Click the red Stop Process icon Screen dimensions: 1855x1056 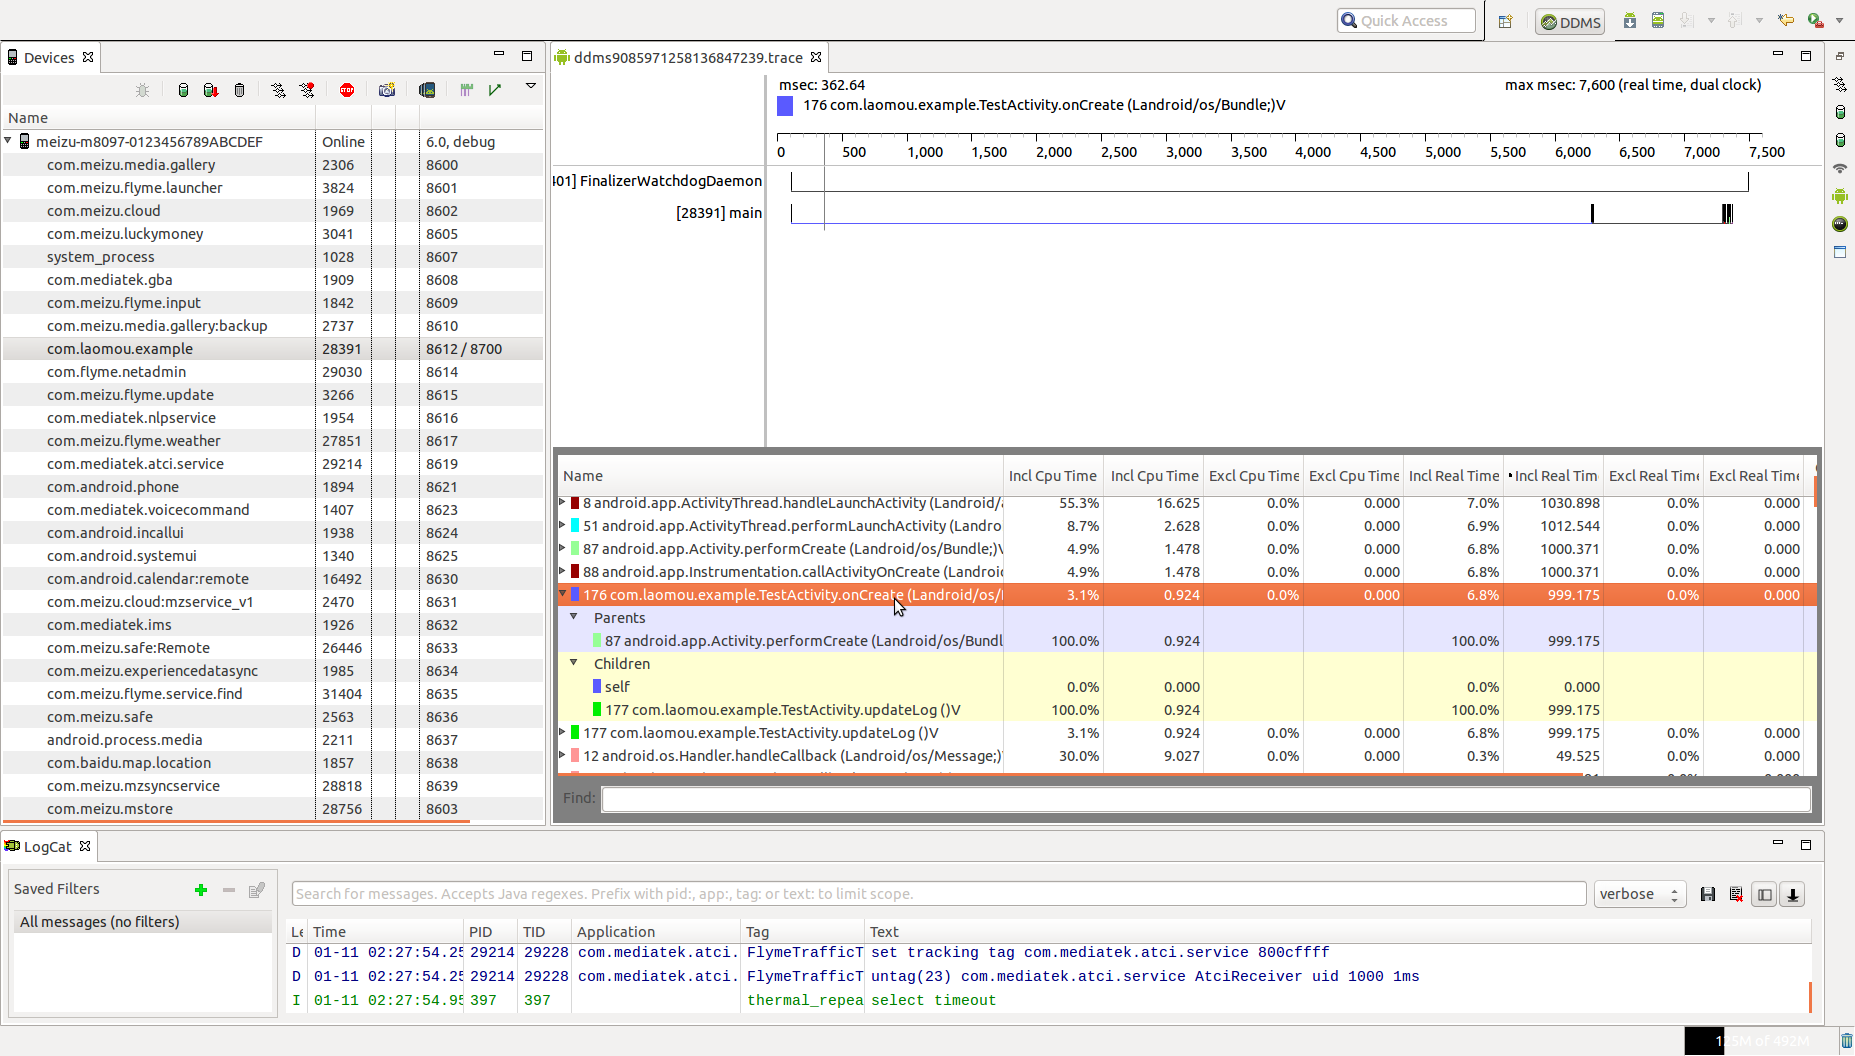click(347, 90)
